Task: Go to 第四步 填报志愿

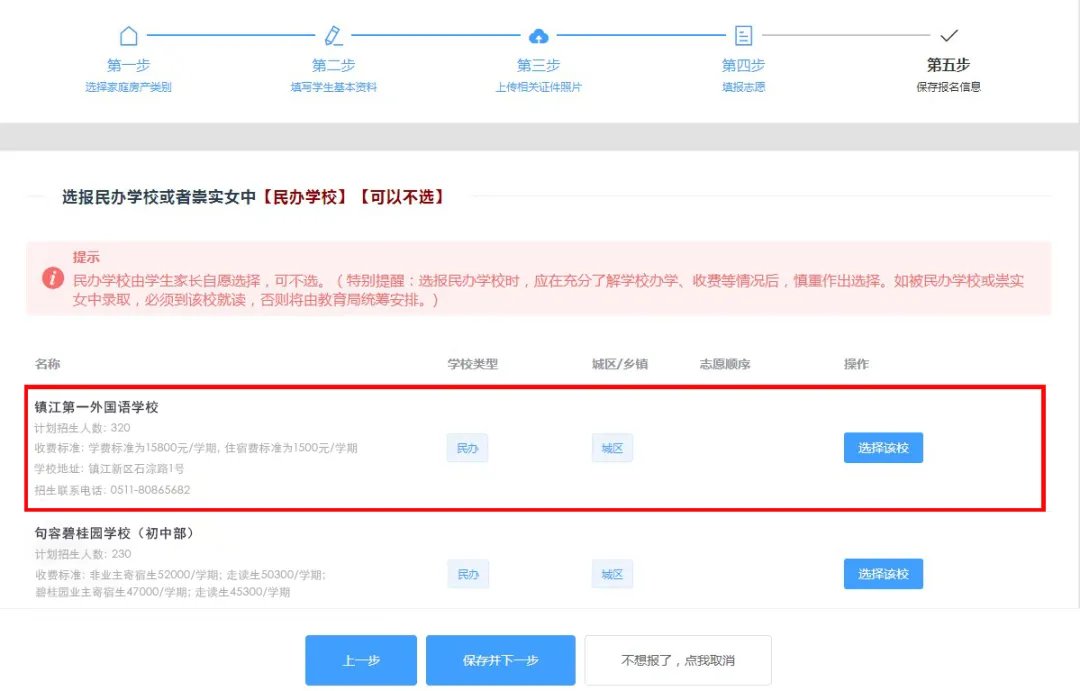Action: (x=743, y=74)
